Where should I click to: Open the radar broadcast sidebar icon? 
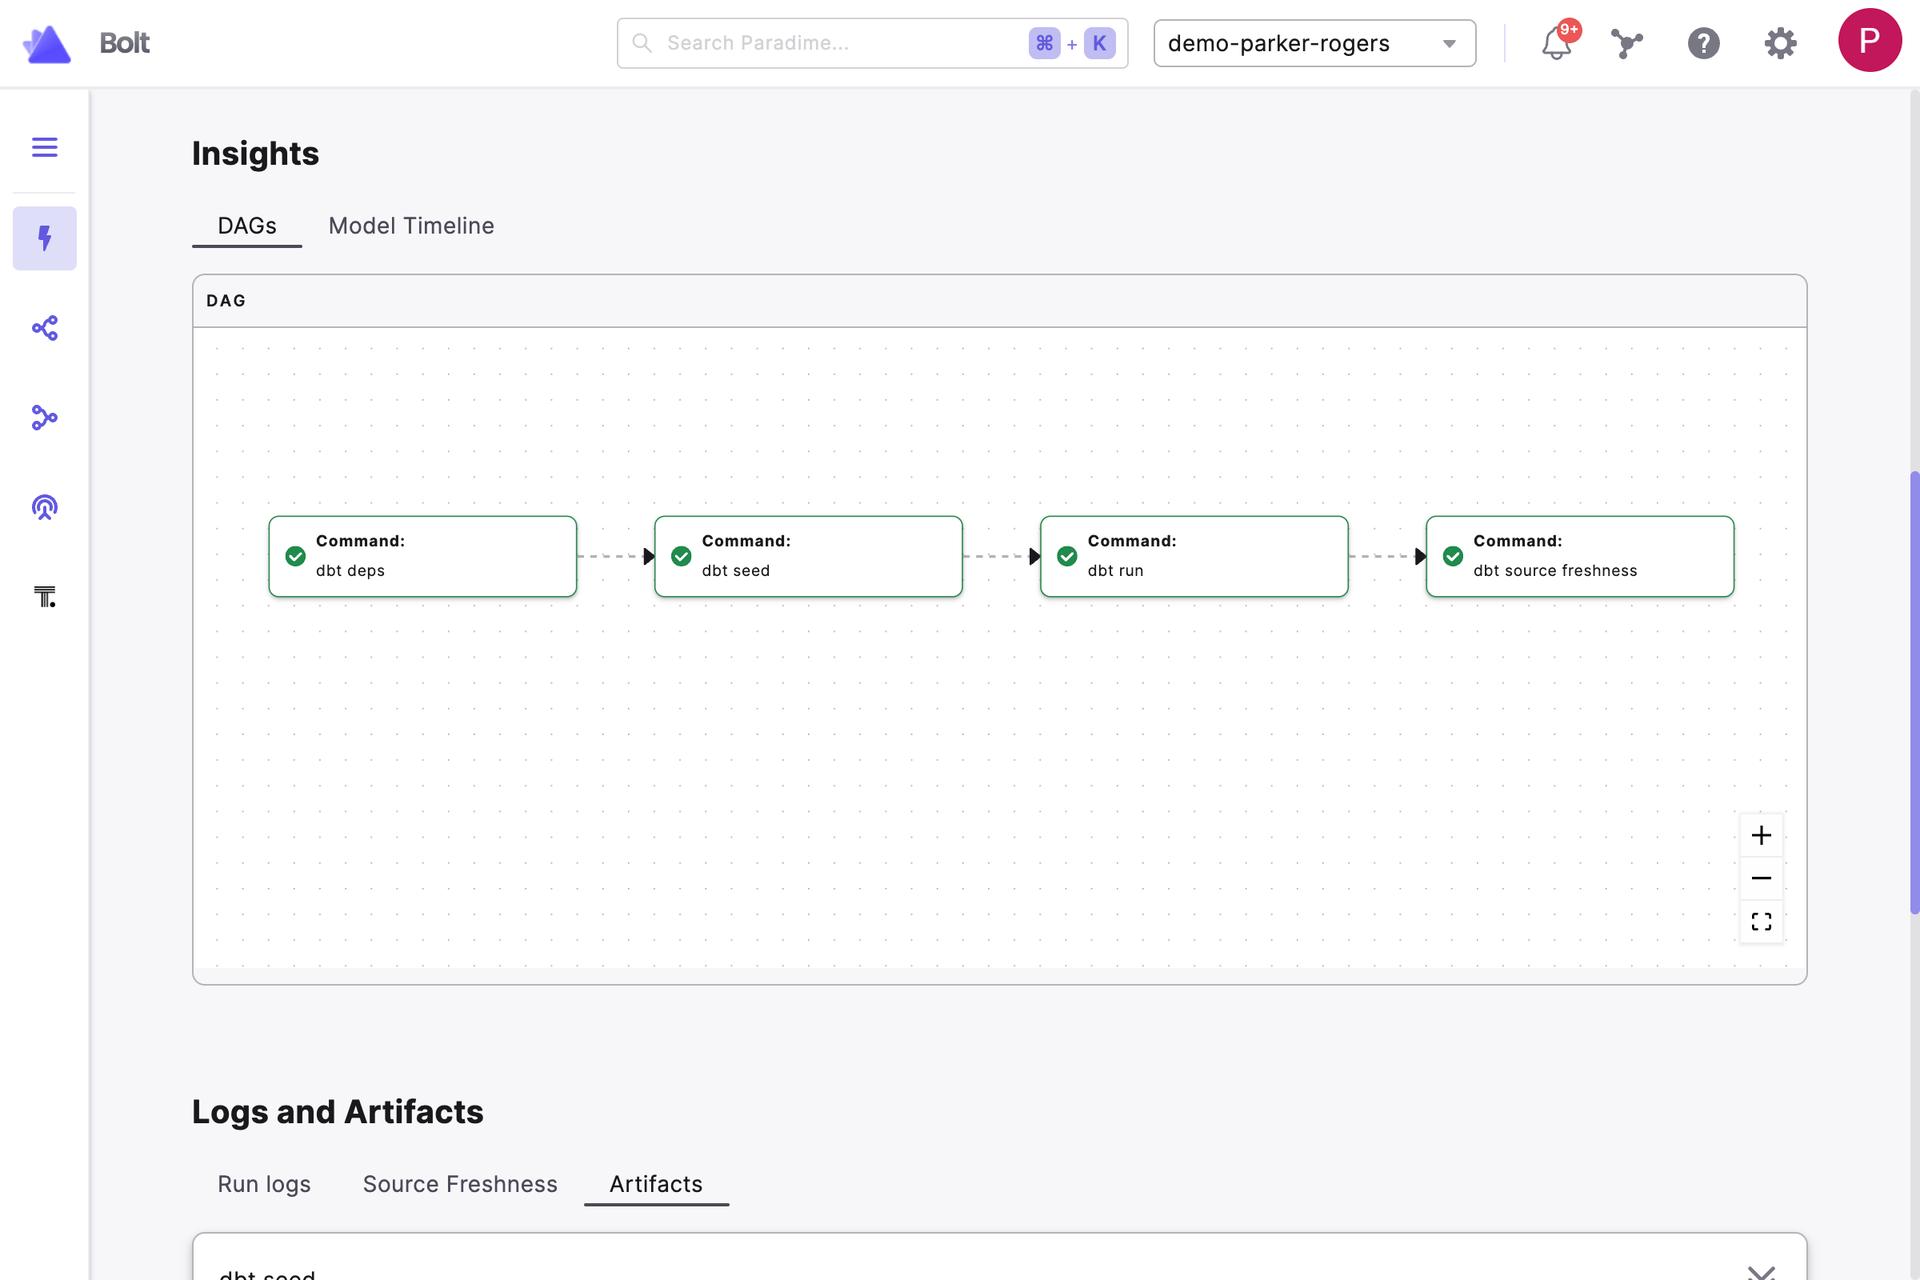(x=44, y=507)
